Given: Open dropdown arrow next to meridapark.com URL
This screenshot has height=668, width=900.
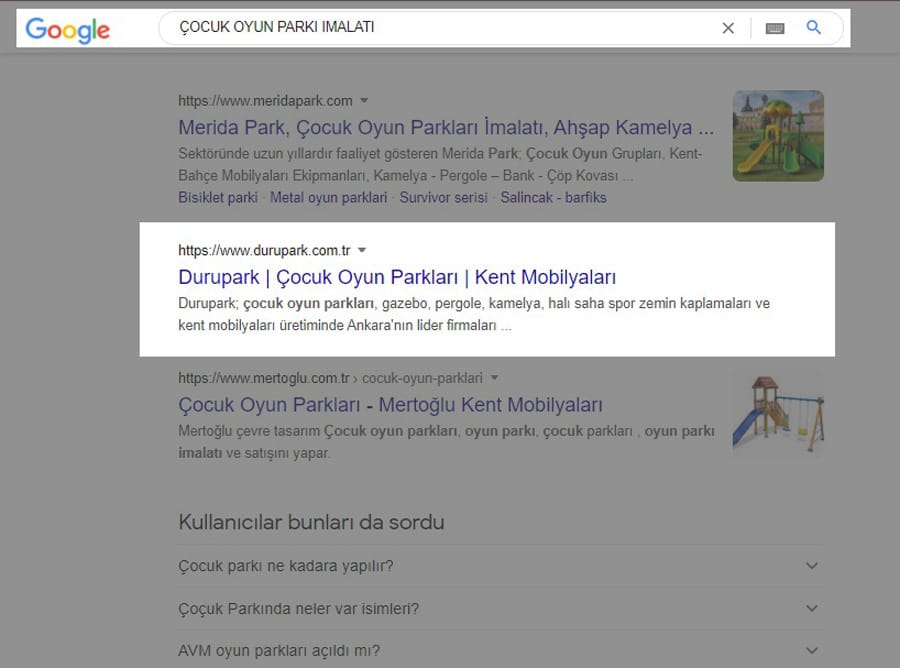Looking at the screenshot, I should [364, 100].
